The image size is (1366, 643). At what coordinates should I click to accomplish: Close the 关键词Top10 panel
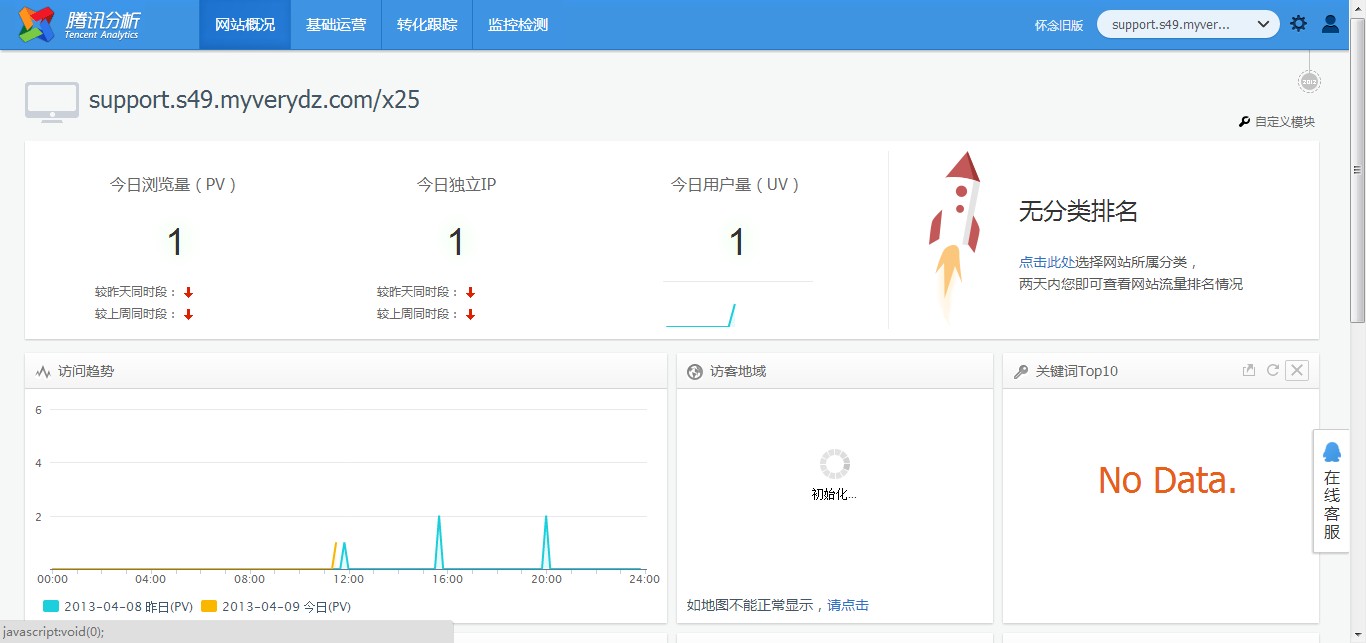point(1297,371)
